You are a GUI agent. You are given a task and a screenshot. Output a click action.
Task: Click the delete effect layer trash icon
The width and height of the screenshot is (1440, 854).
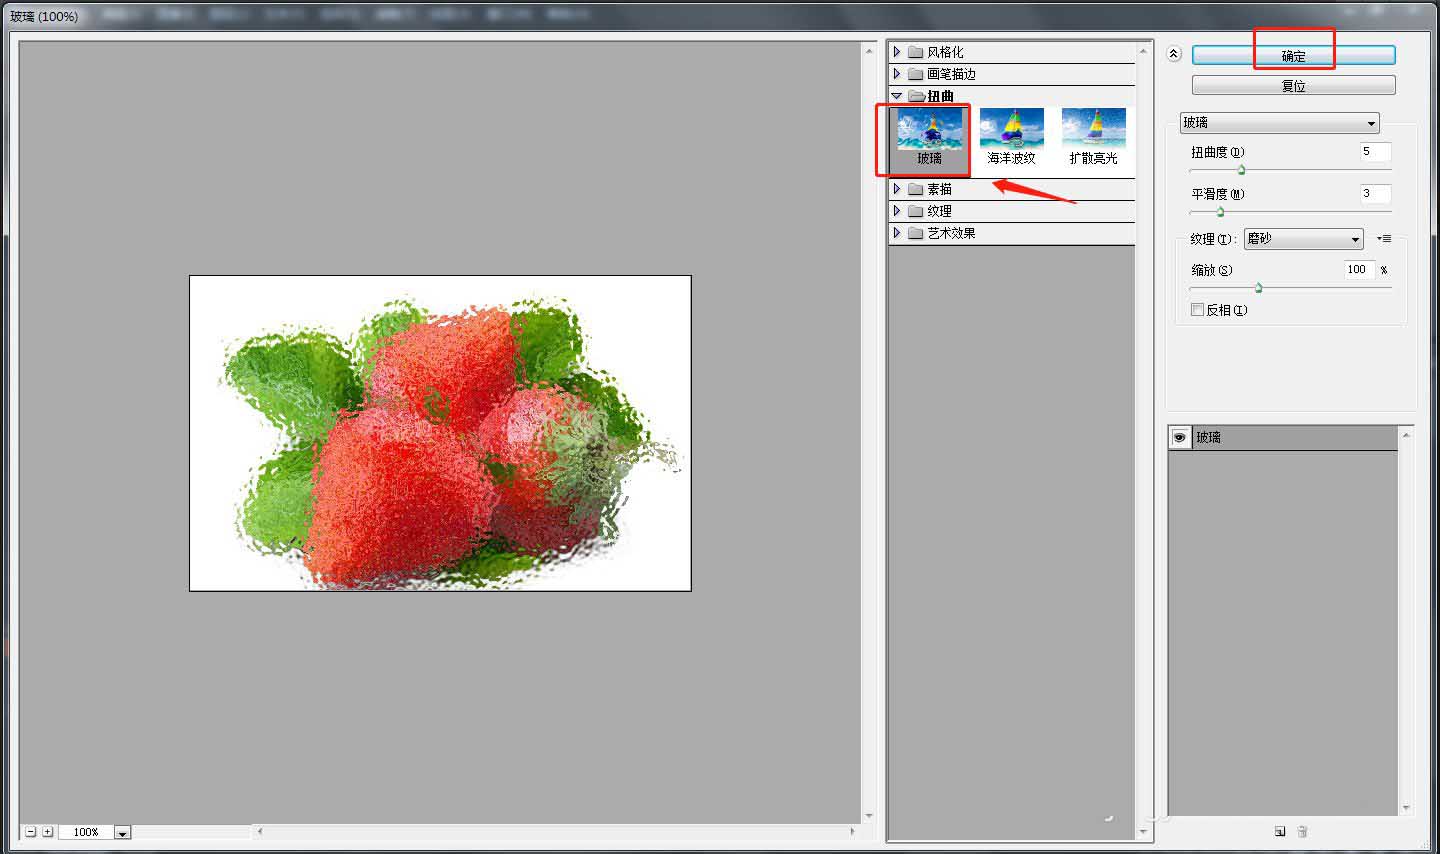pyautogui.click(x=1302, y=831)
